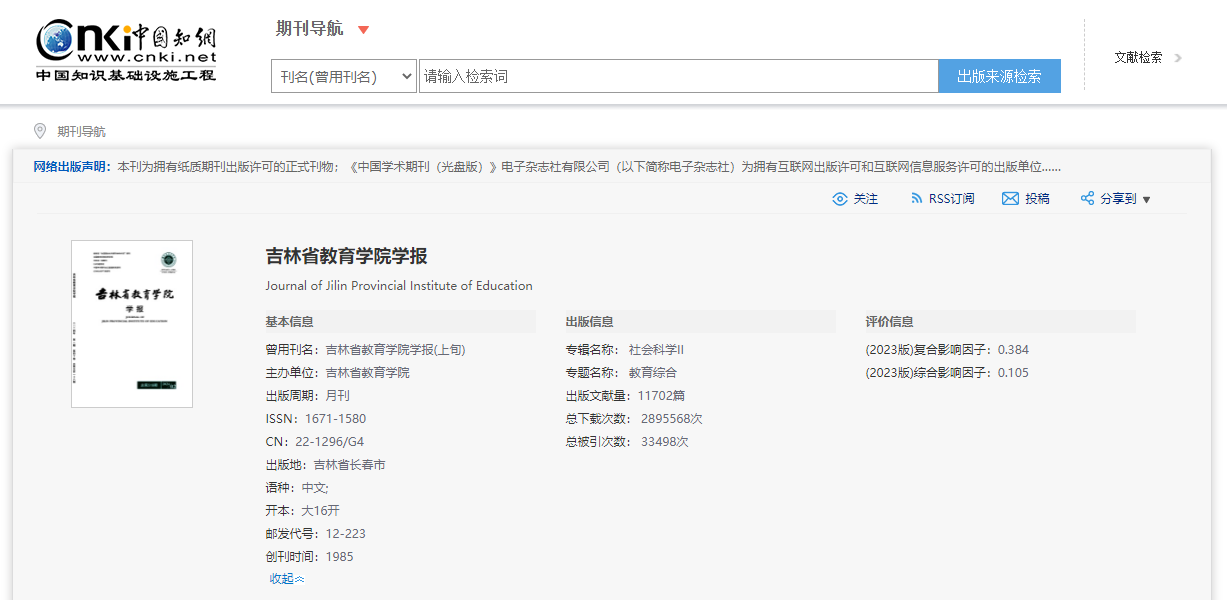The height and width of the screenshot is (600, 1227).
Task: Click the 吉林省教育学院学报 journal title
Action: click(x=346, y=256)
